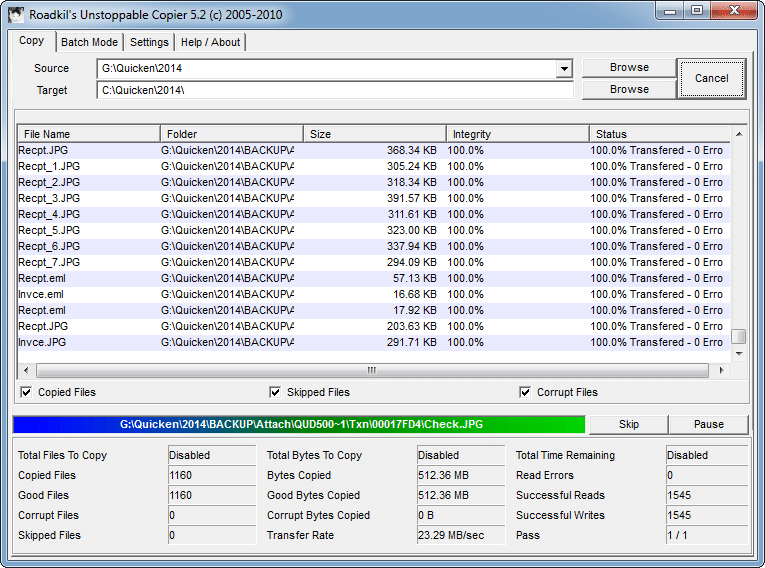Viewport: 765px width, 568px height.
Task: Toggle the Corrupt Files checkbox
Action: pyautogui.click(x=525, y=392)
